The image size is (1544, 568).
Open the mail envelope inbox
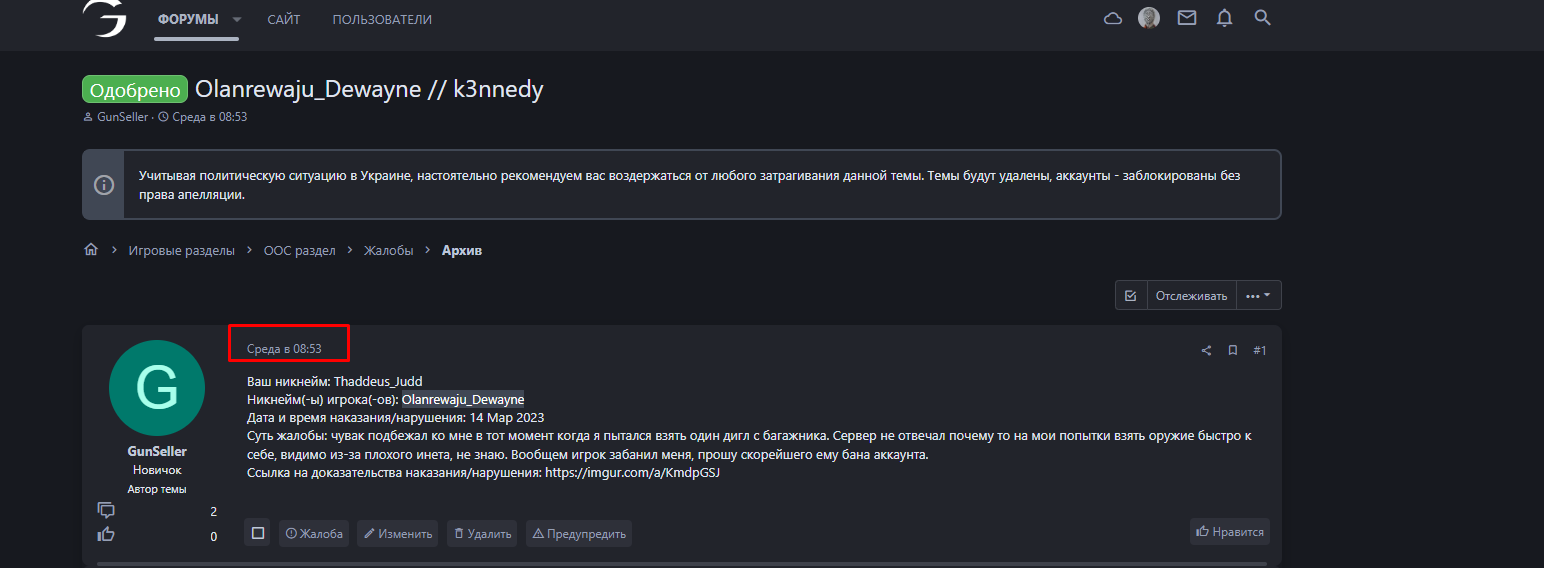[1187, 18]
